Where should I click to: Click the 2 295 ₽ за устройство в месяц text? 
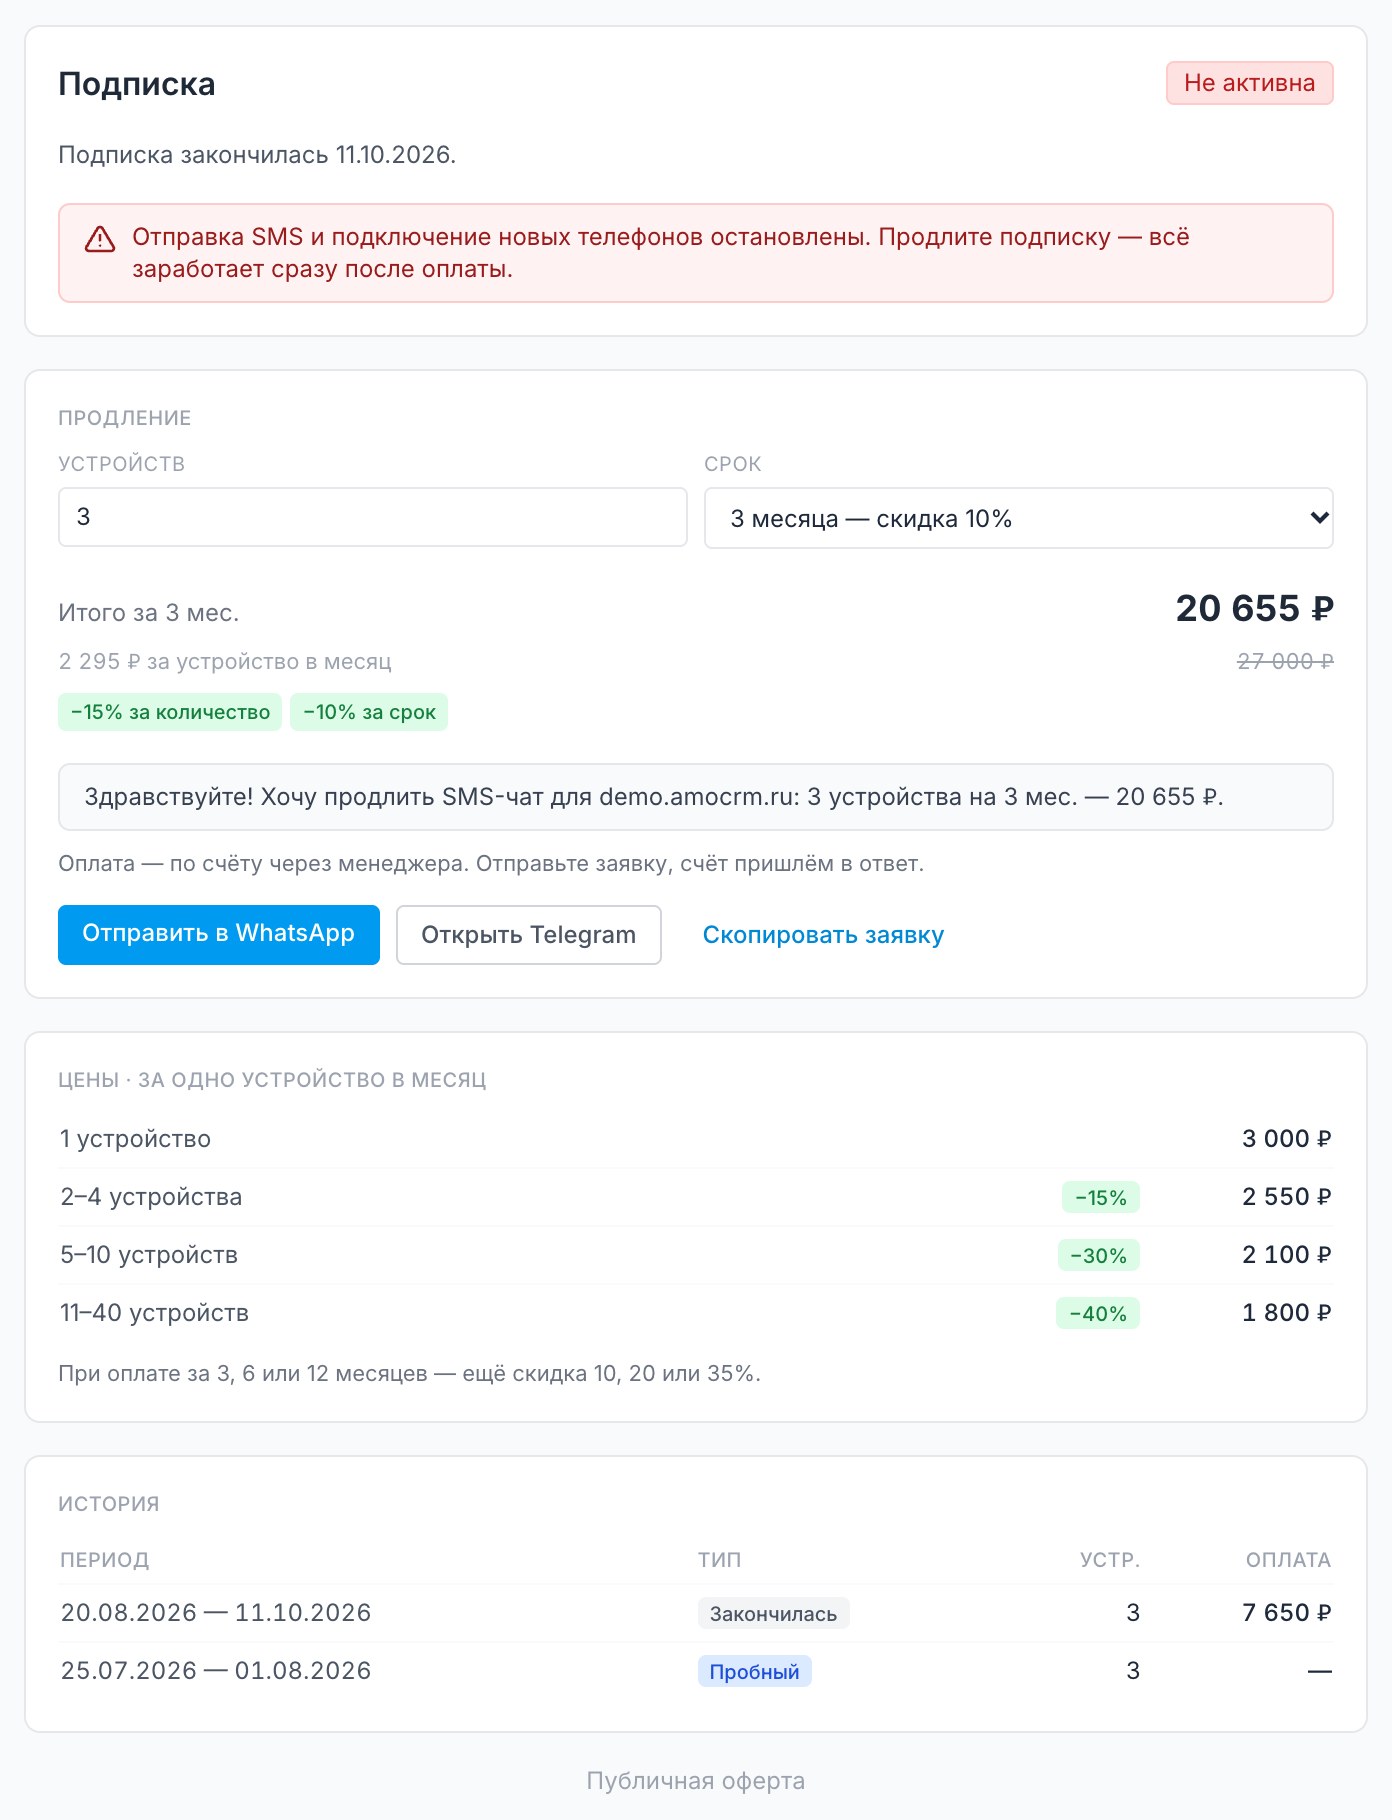click(x=225, y=662)
